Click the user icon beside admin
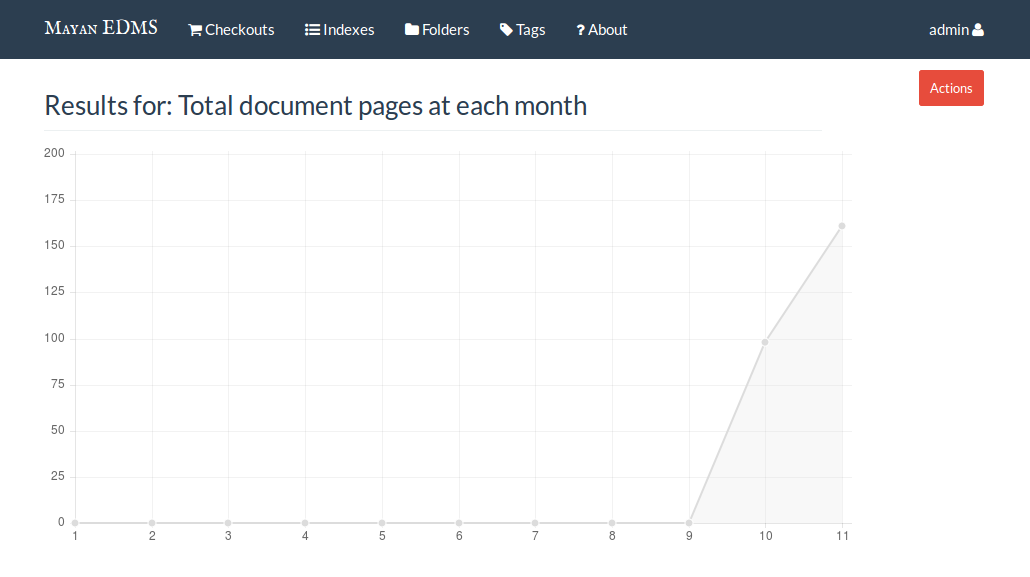Image resolution: width=1030 pixels, height=577 pixels. [x=978, y=30]
